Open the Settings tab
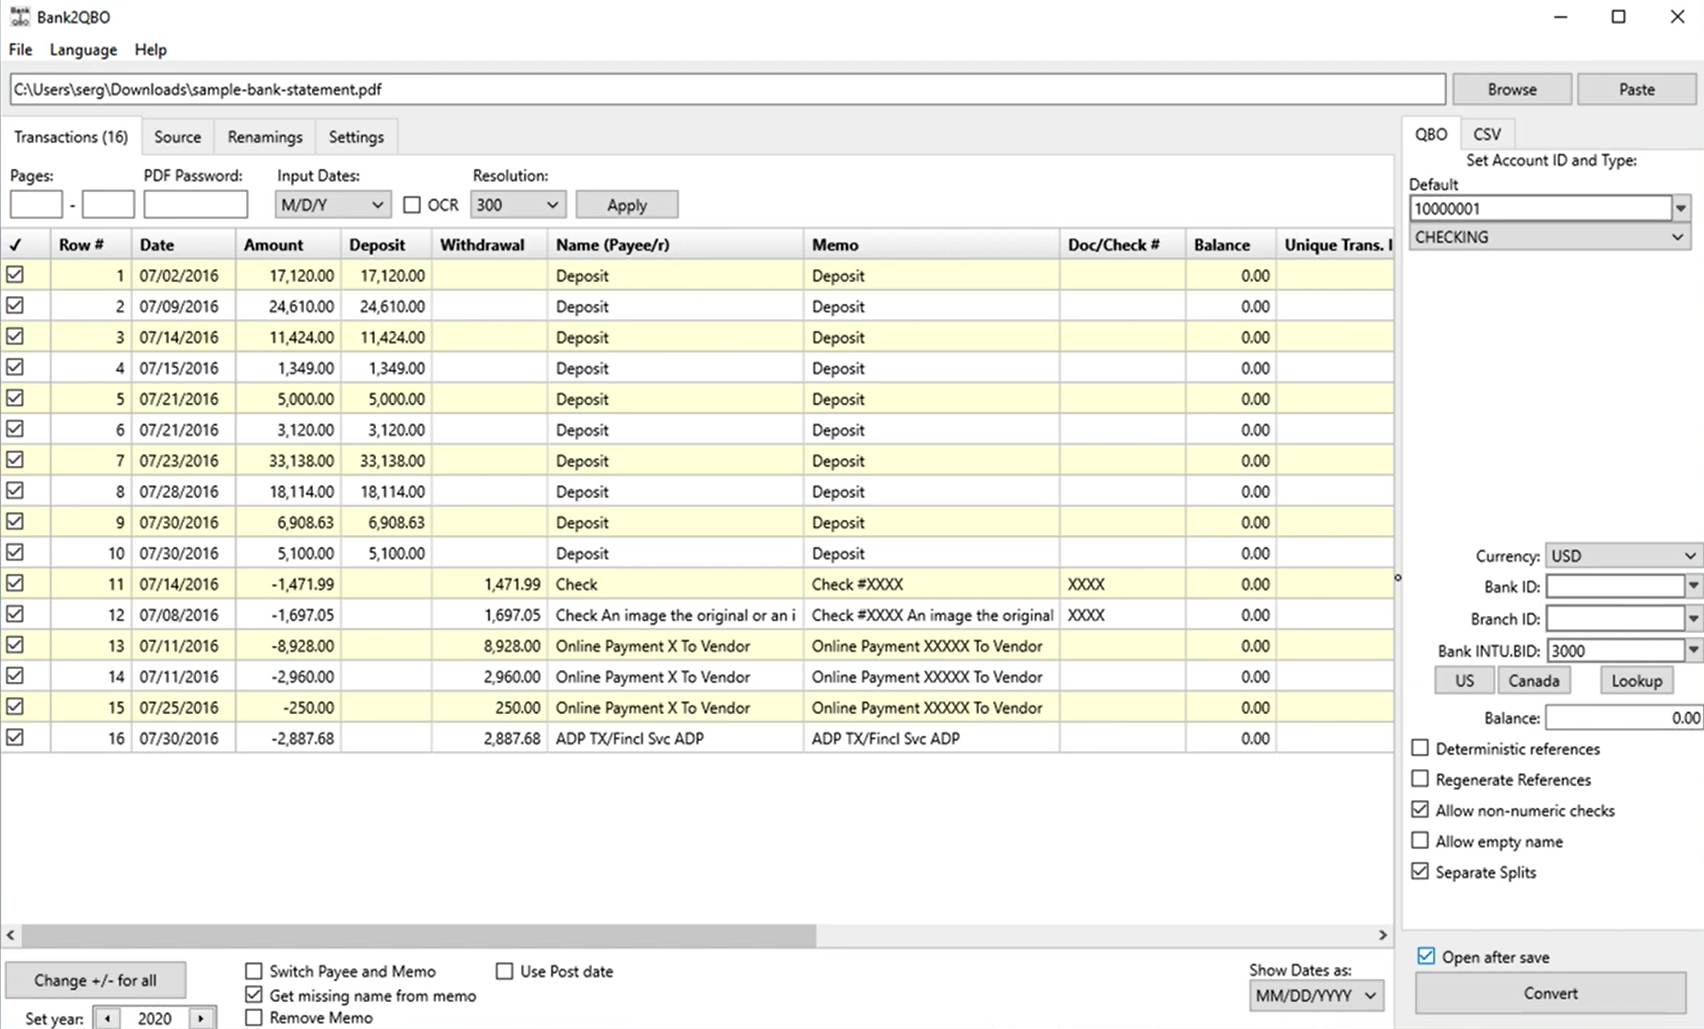1704x1029 pixels. [x=356, y=137]
